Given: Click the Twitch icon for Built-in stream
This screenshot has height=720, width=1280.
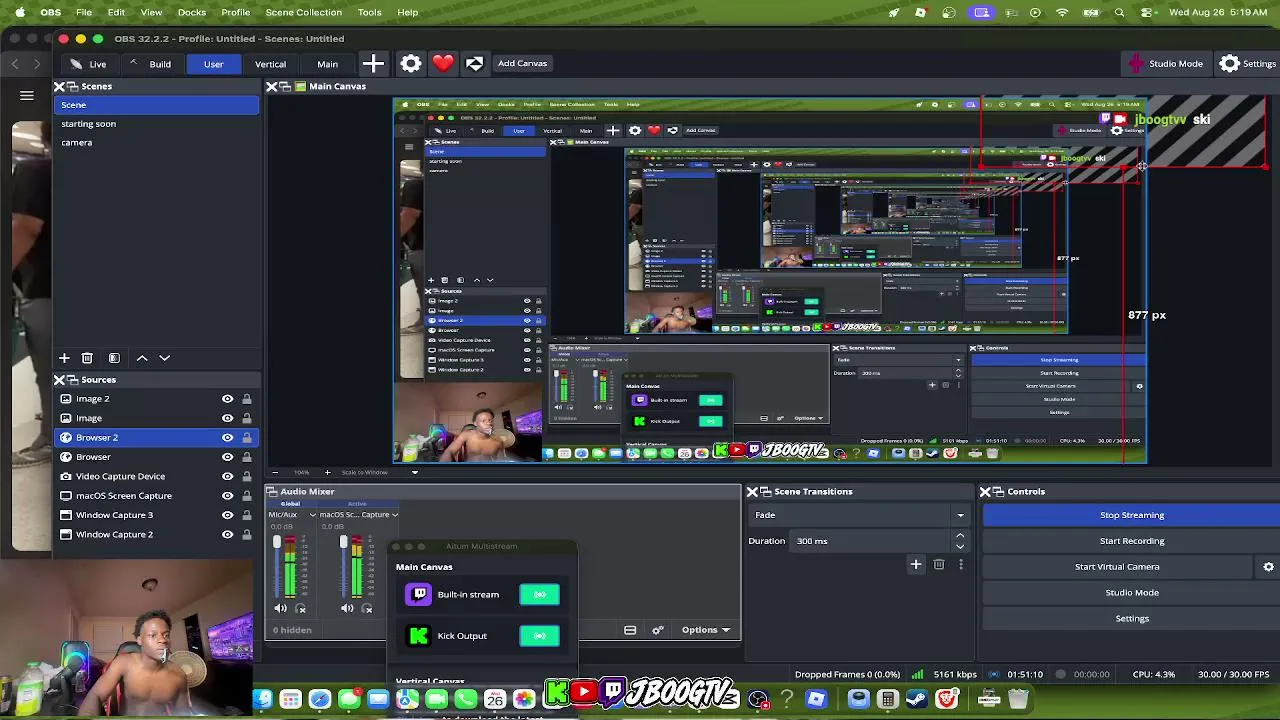Looking at the screenshot, I should coord(419,594).
